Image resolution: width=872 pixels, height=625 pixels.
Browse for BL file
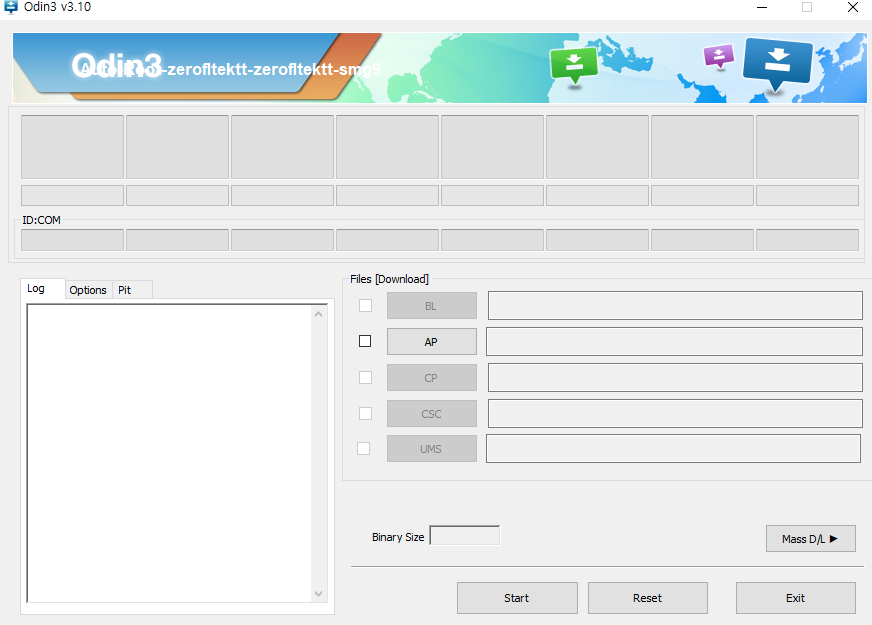tap(432, 306)
